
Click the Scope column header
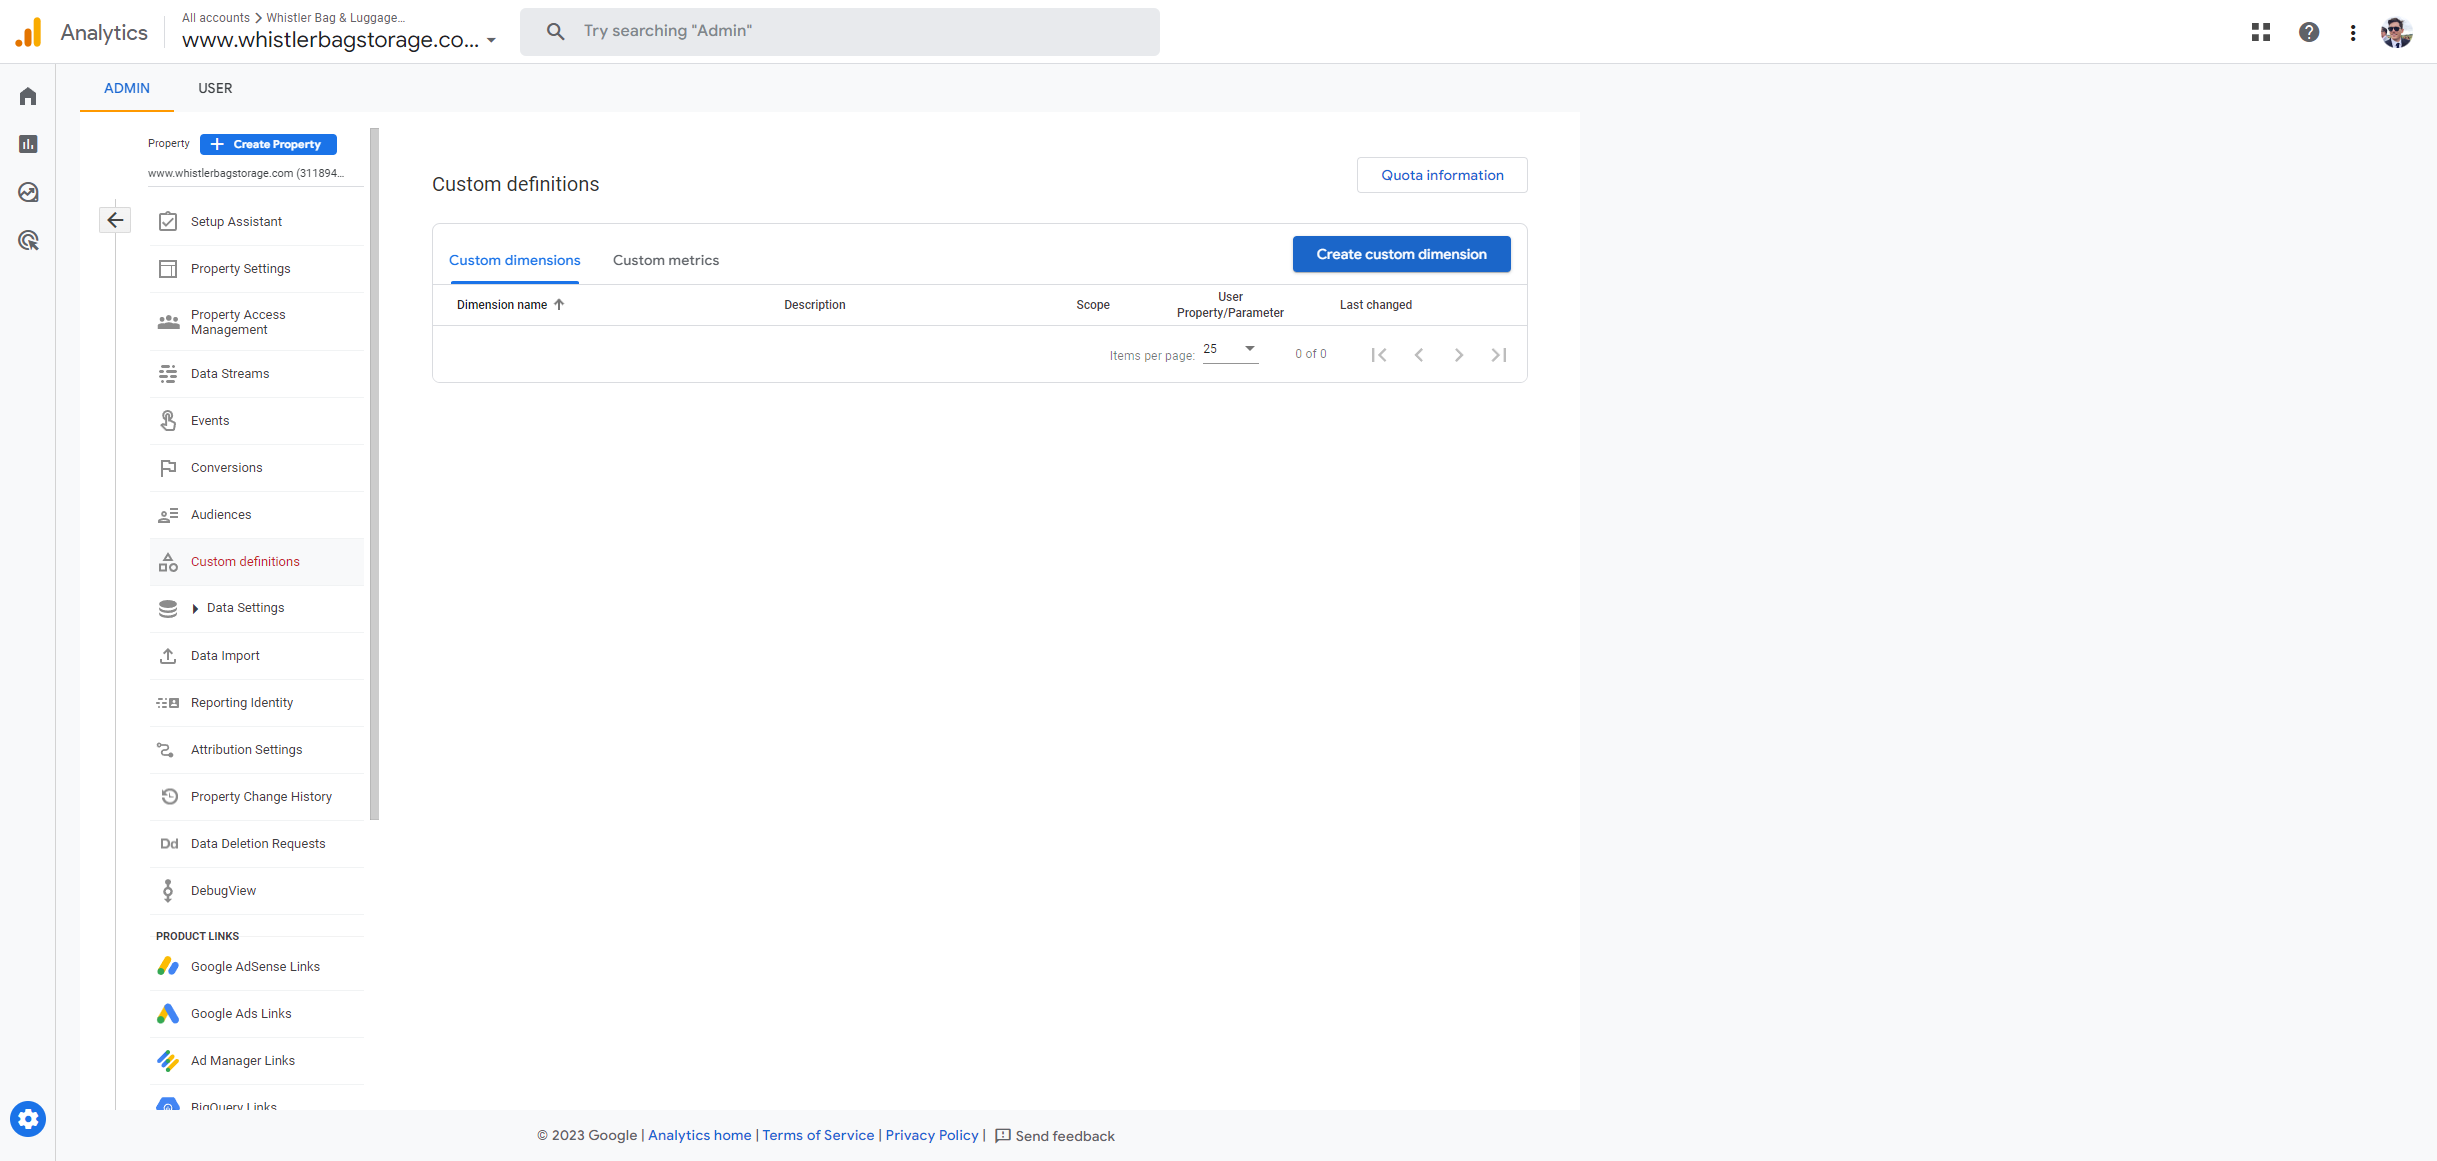click(x=1093, y=305)
